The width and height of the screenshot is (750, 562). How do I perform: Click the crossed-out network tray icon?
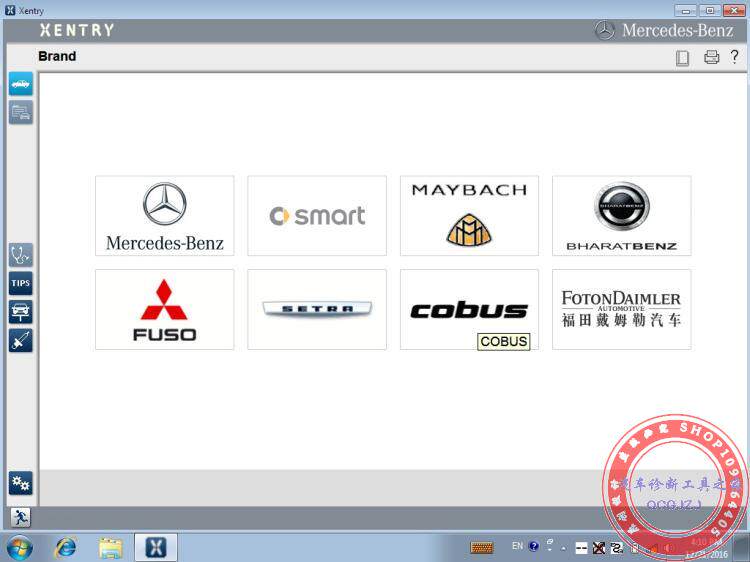[598, 548]
